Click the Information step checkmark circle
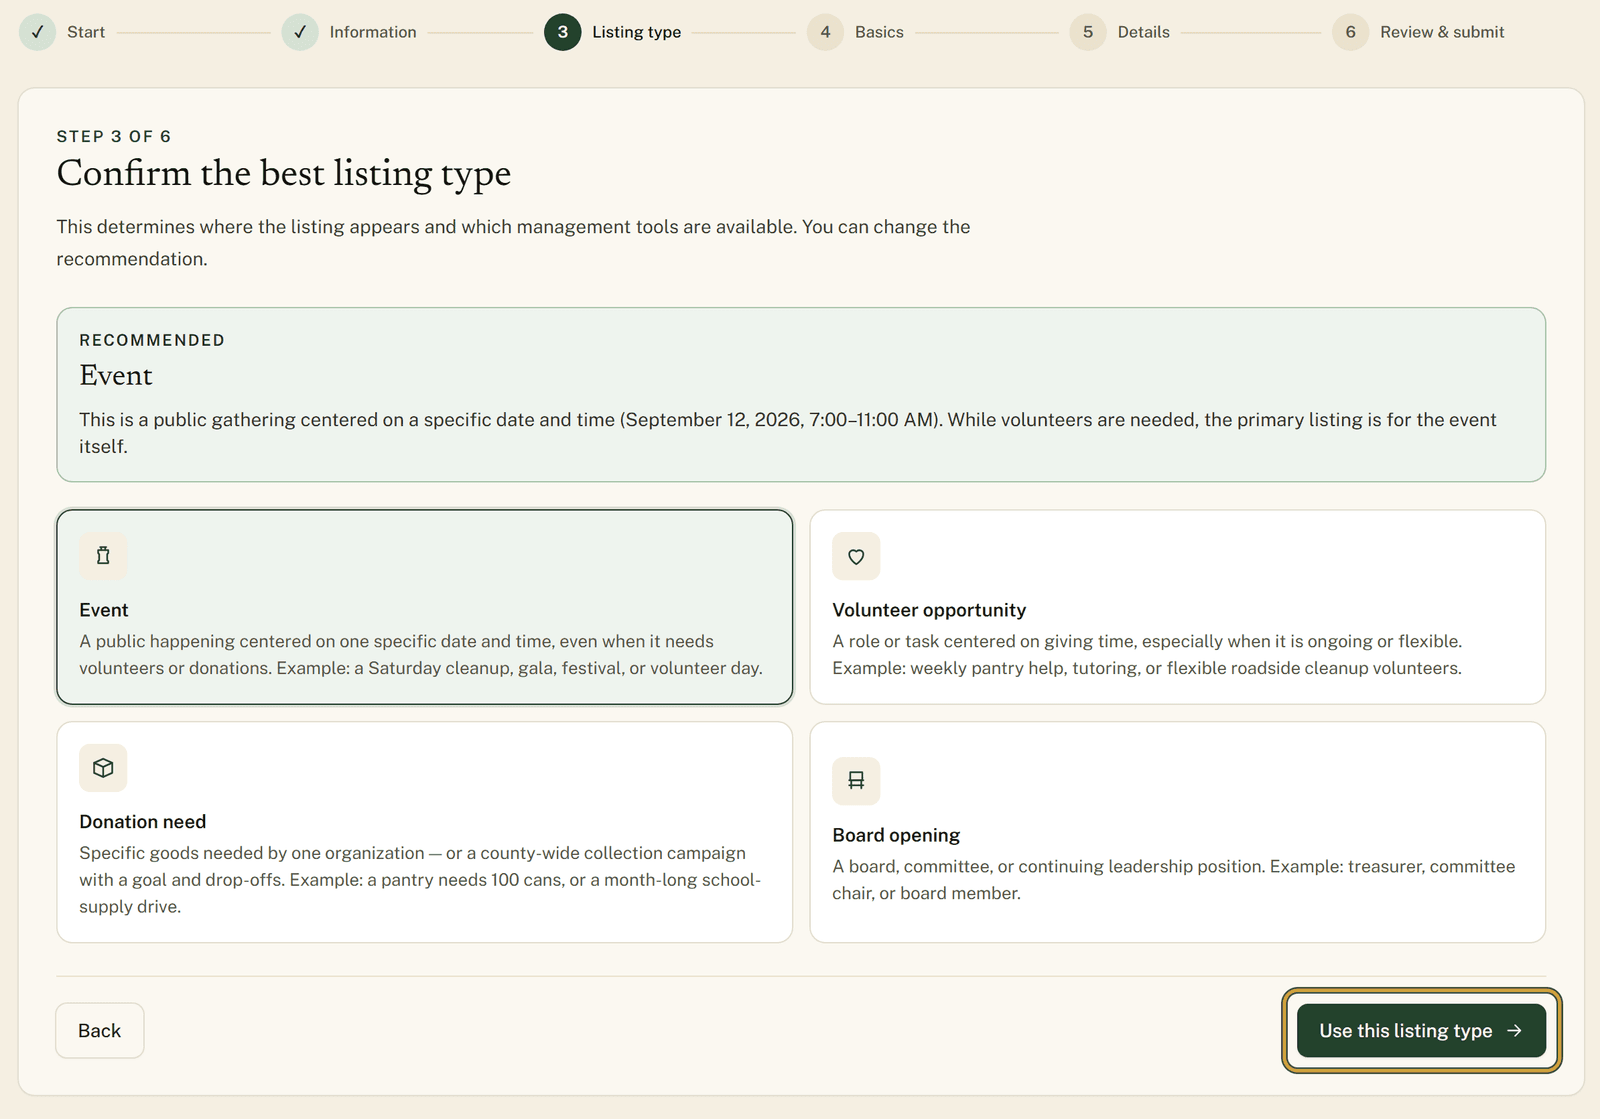Image resolution: width=1600 pixels, height=1119 pixels. [x=300, y=32]
